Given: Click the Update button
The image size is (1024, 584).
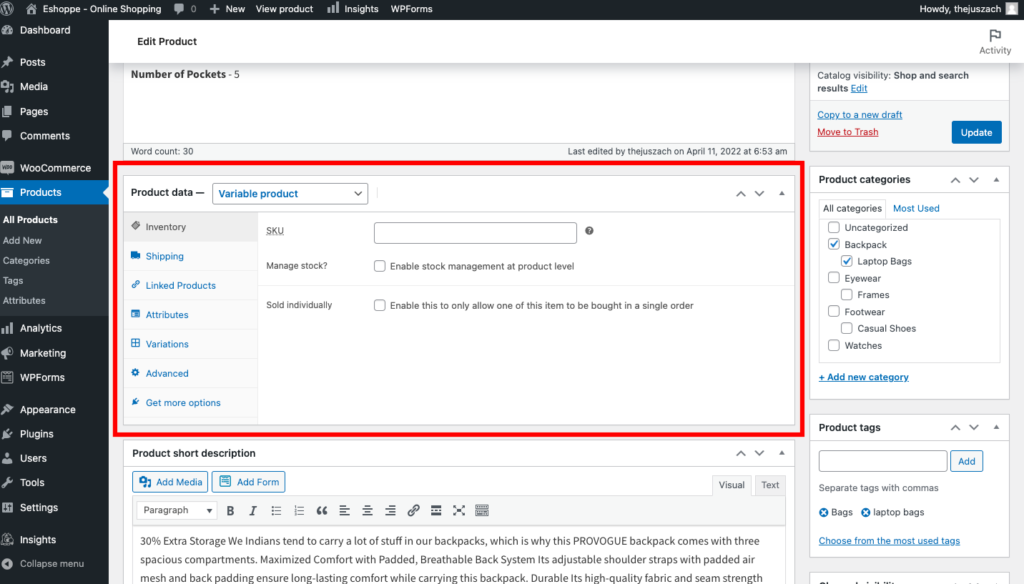Looking at the screenshot, I should pyautogui.click(x=976, y=132).
